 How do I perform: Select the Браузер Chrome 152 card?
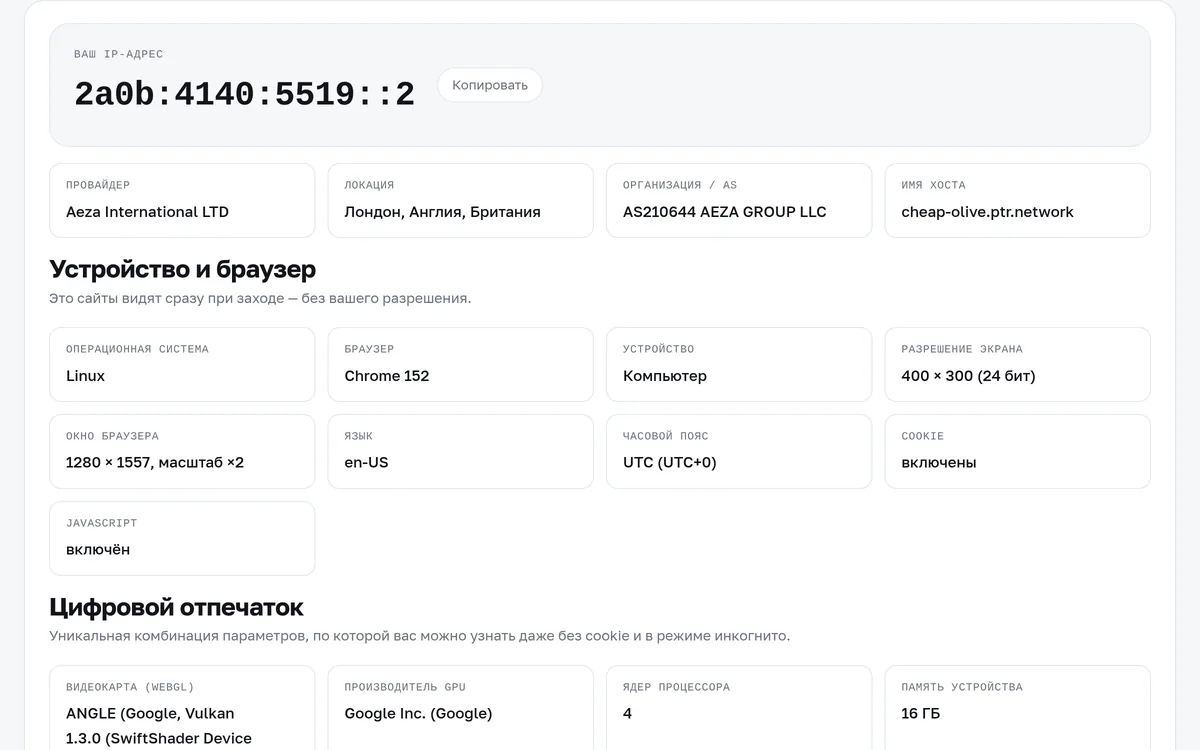tap(461, 365)
